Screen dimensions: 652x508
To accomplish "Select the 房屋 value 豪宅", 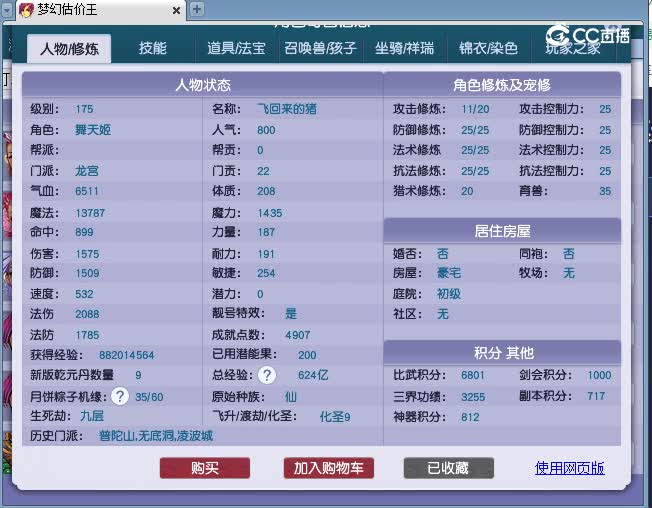I will (449, 273).
